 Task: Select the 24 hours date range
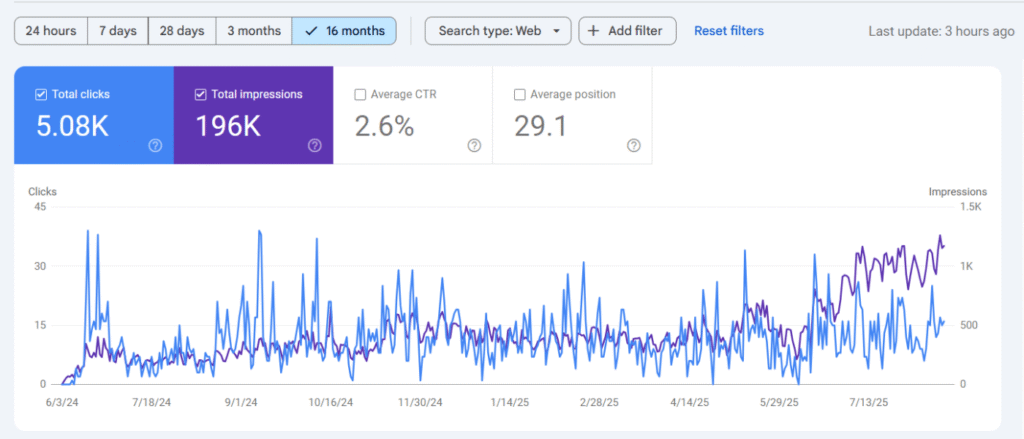(x=51, y=31)
